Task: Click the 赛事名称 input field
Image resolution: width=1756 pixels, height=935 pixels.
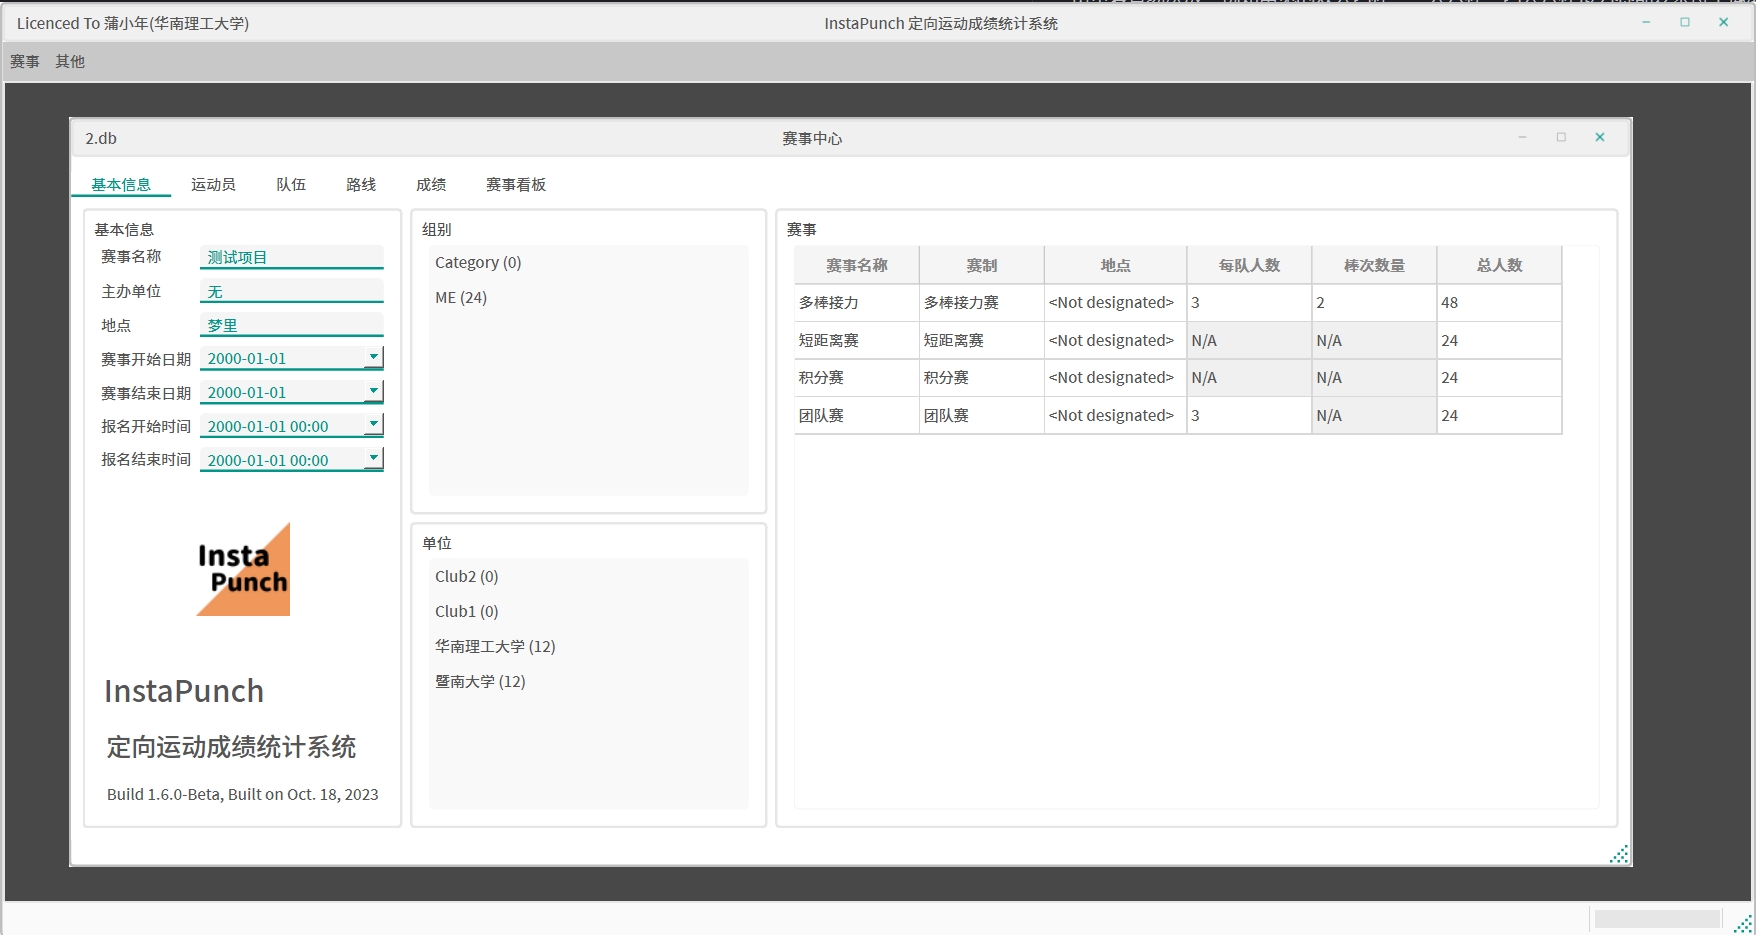Action: tap(291, 258)
